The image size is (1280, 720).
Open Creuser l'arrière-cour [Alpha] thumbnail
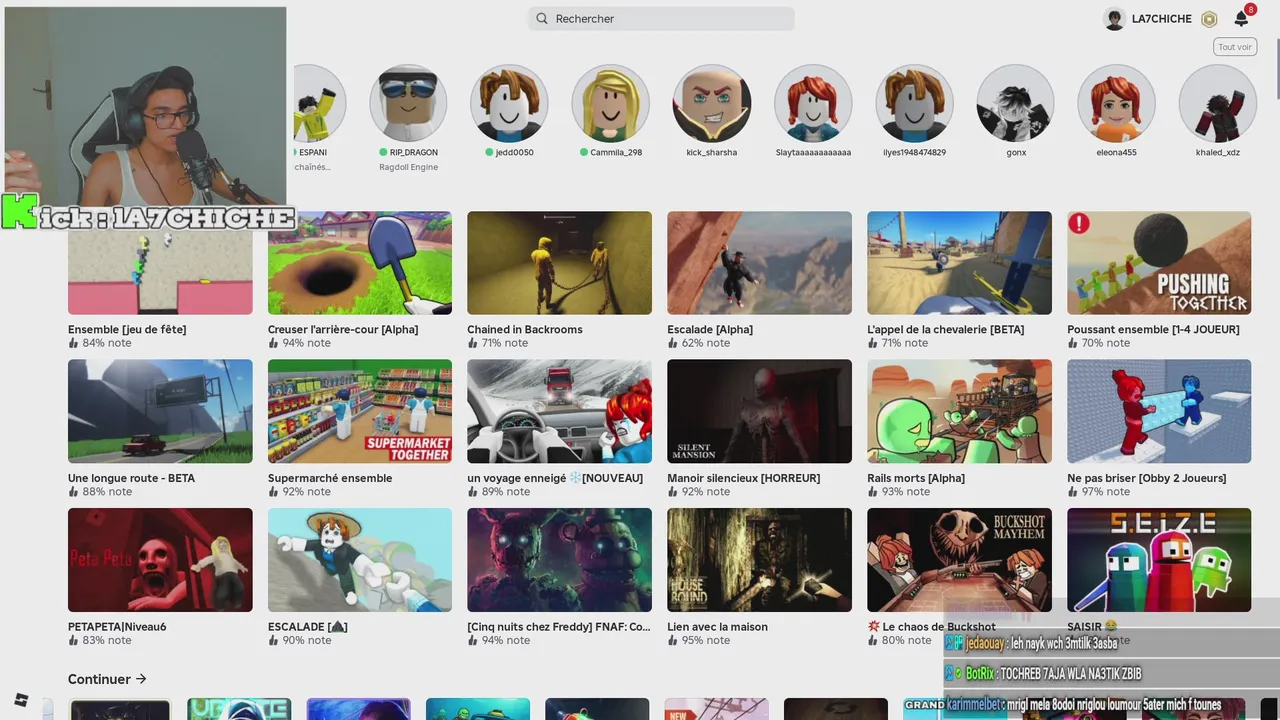click(360, 263)
